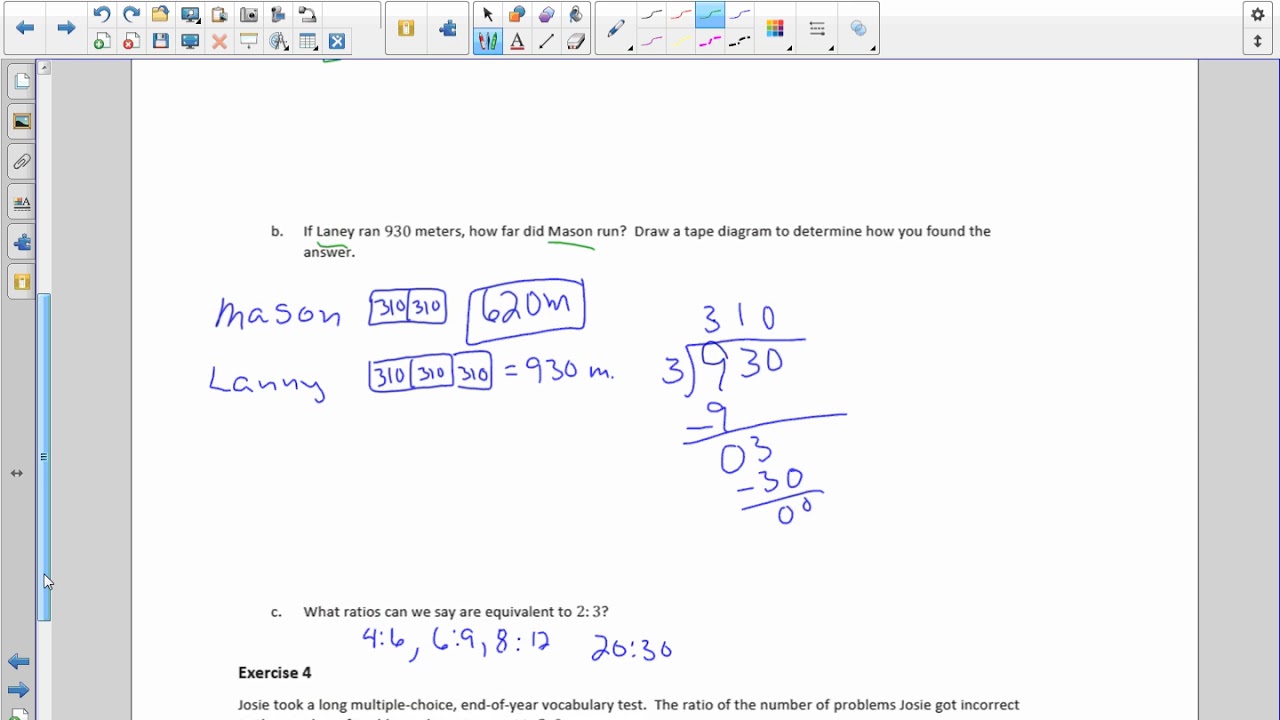
Task: Open the Properties side tab
Action: click(x=21, y=201)
